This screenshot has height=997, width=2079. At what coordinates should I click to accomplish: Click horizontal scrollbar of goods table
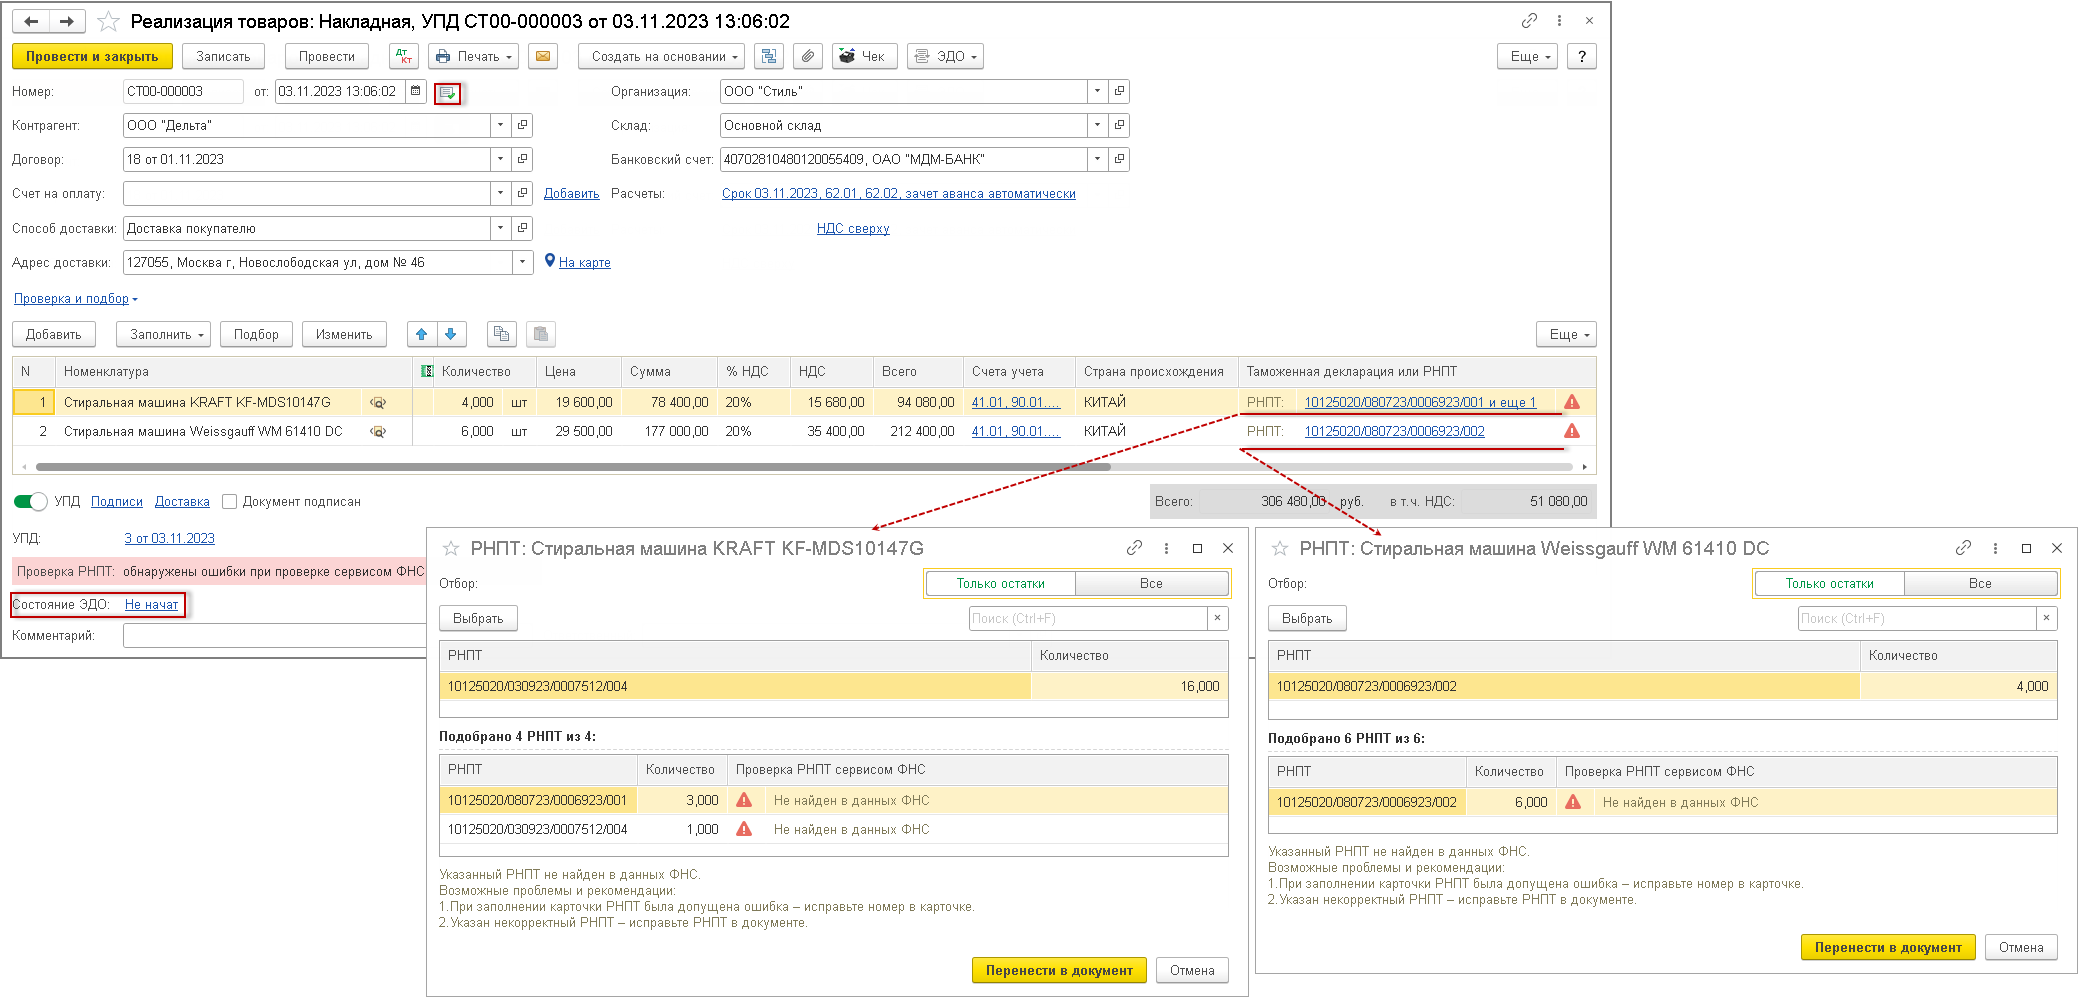(x=573, y=466)
